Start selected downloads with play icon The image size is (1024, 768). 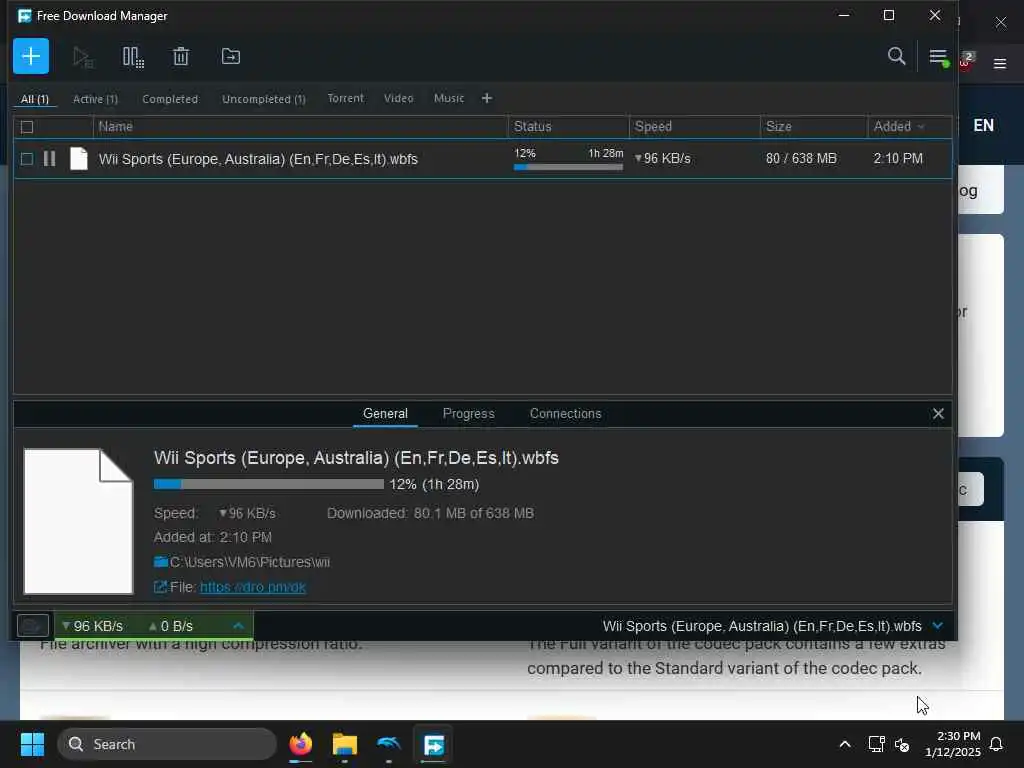[82, 57]
